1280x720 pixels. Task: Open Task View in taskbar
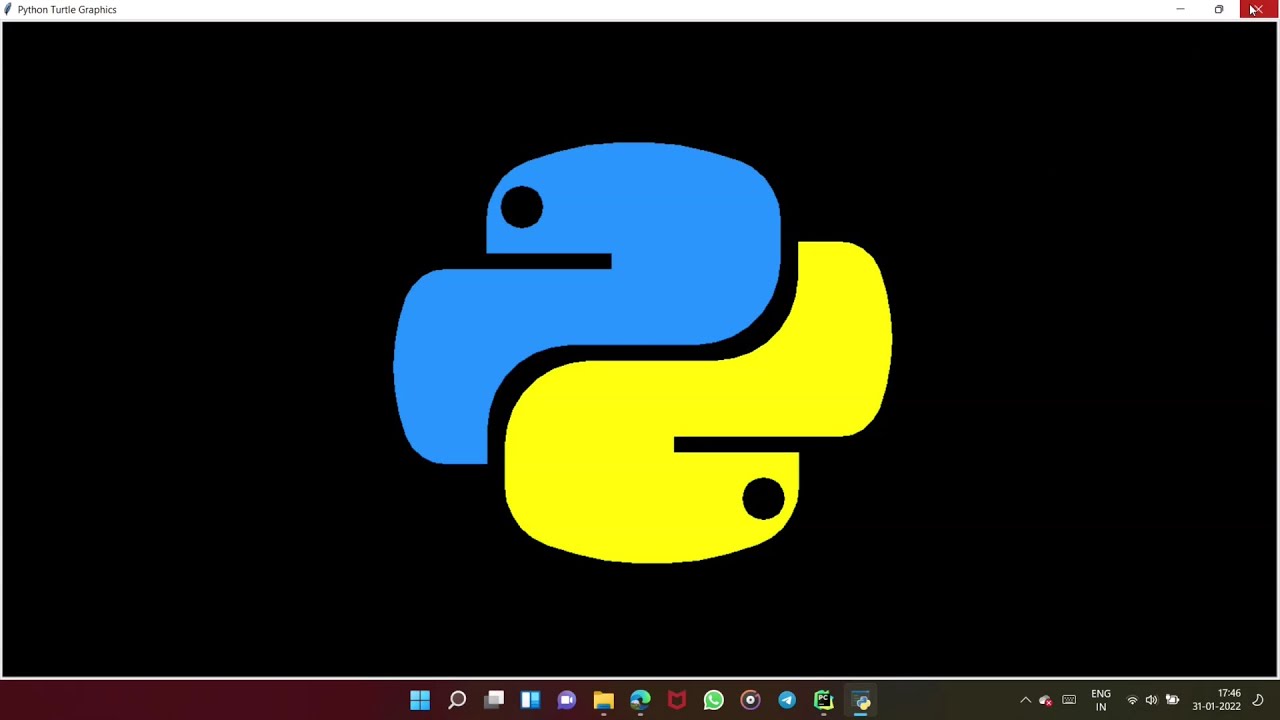[494, 700]
